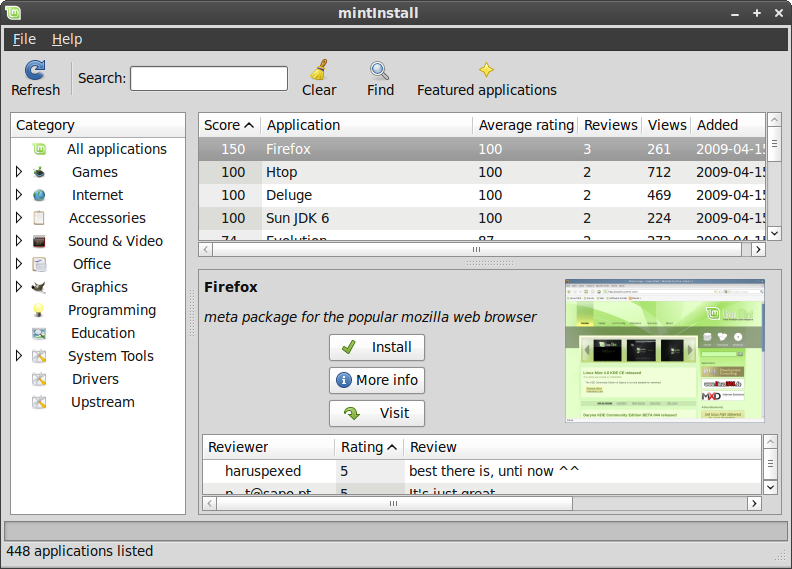Image resolution: width=792 pixels, height=569 pixels.
Task: Open Featured applications star icon
Action: 486,70
